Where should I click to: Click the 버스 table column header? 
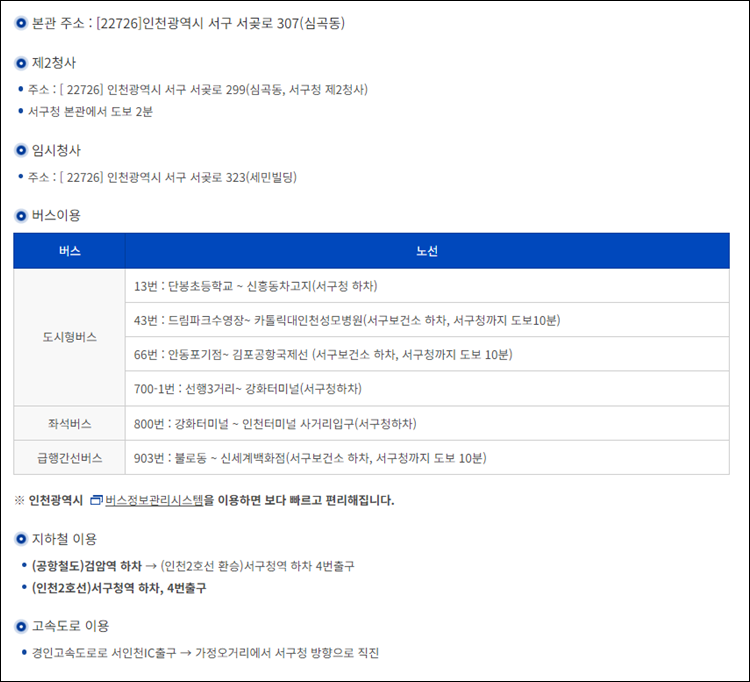69,251
